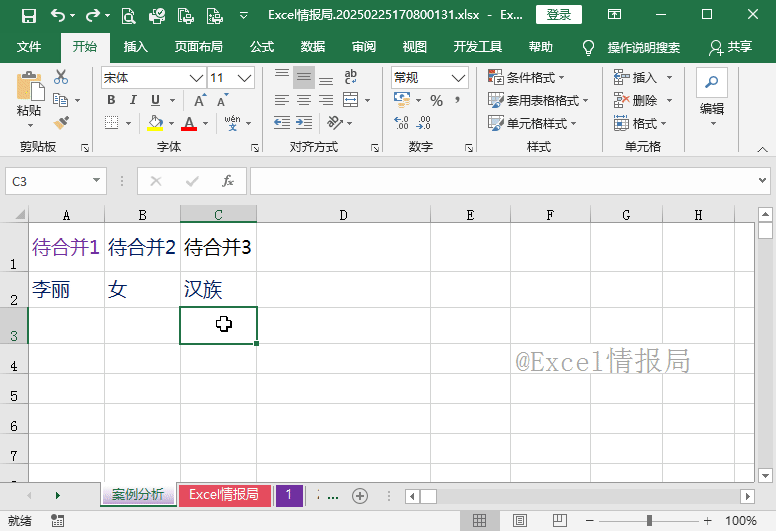Click the Cut scissors icon
Image resolution: width=776 pixels, height=531 pixels.
point(61,77)
